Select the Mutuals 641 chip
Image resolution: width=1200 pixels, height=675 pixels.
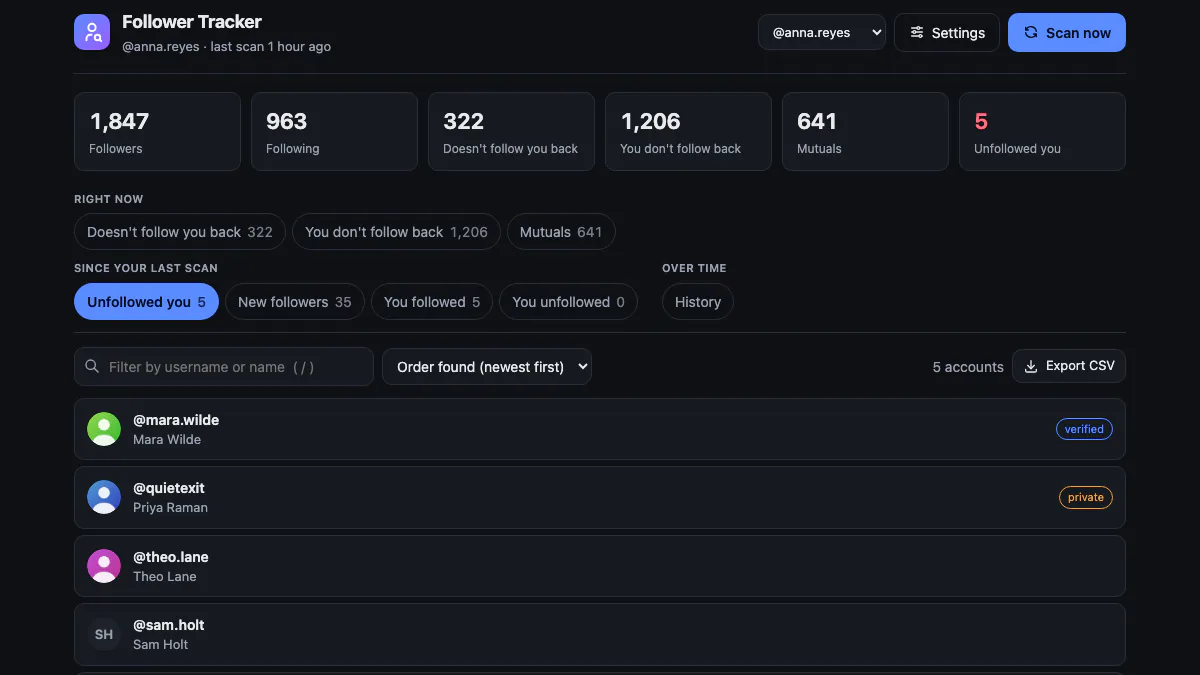[561, 232]
